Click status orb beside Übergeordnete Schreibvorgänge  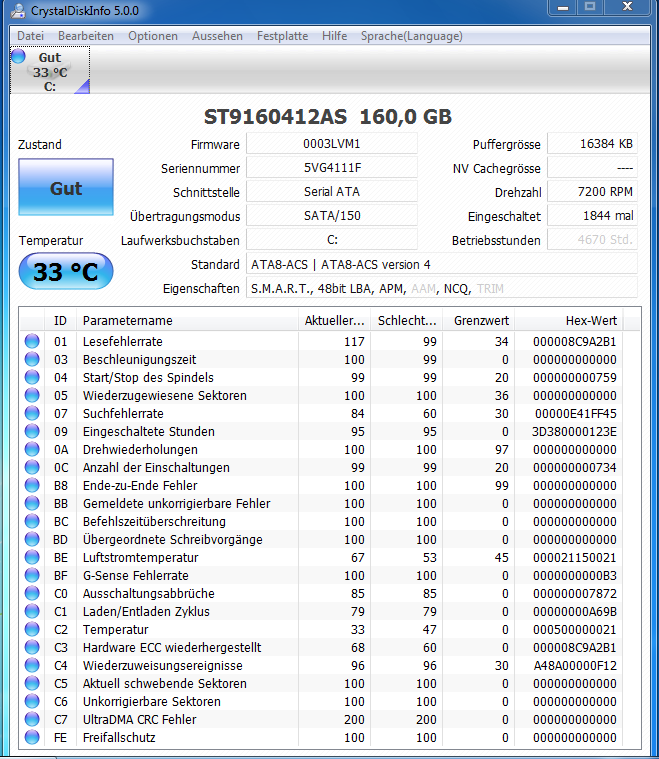(32, 539)
